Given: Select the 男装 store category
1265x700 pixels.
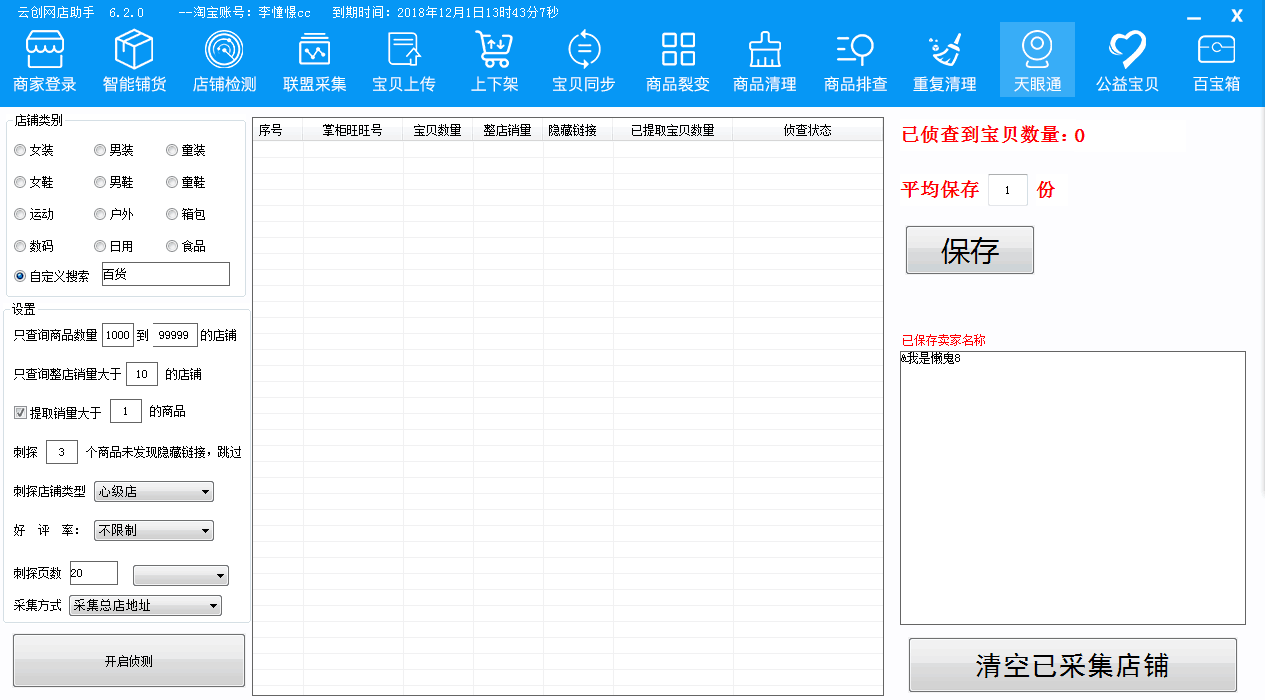Looking at the screenshot, I should 114,150.
